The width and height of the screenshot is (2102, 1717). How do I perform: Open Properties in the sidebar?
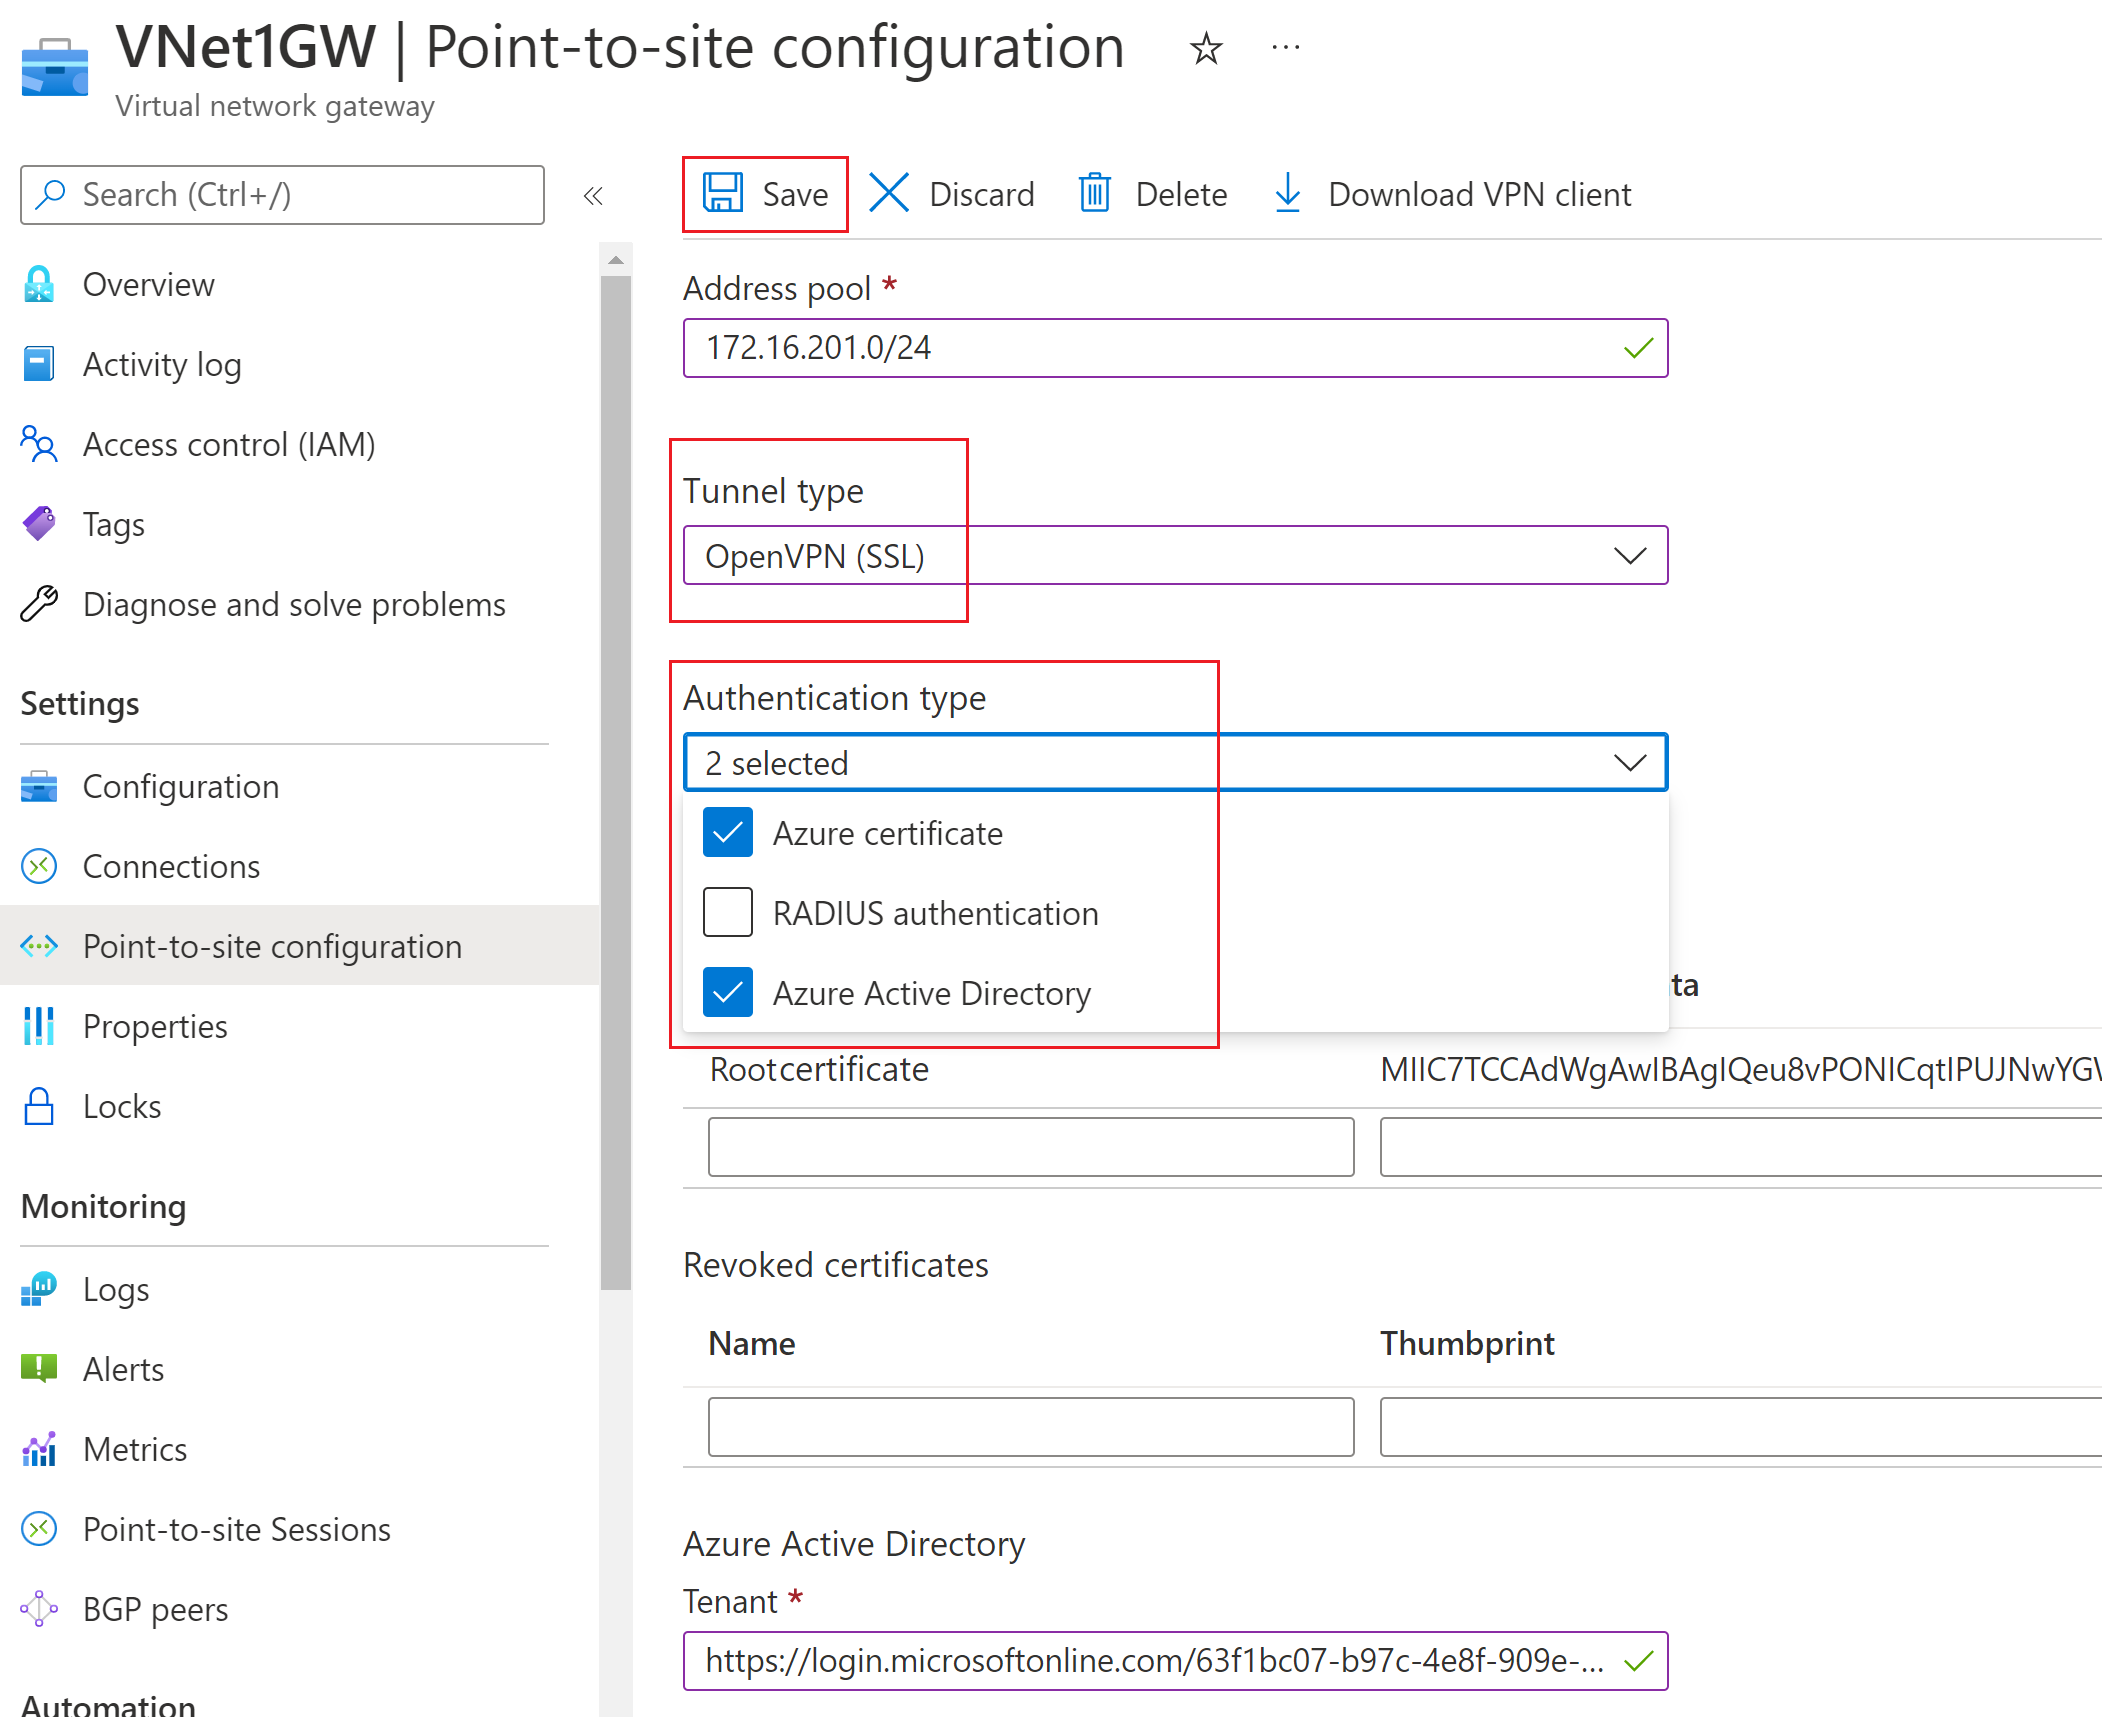coord(155,1026)
